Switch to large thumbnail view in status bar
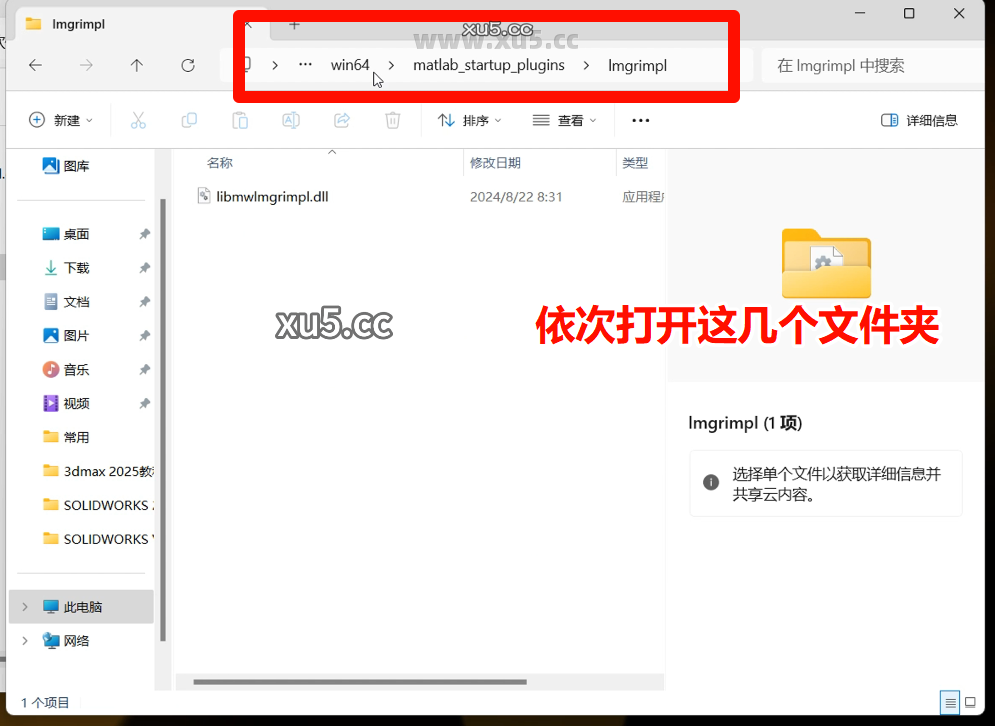The image size is (995, 726). (970, 703)
